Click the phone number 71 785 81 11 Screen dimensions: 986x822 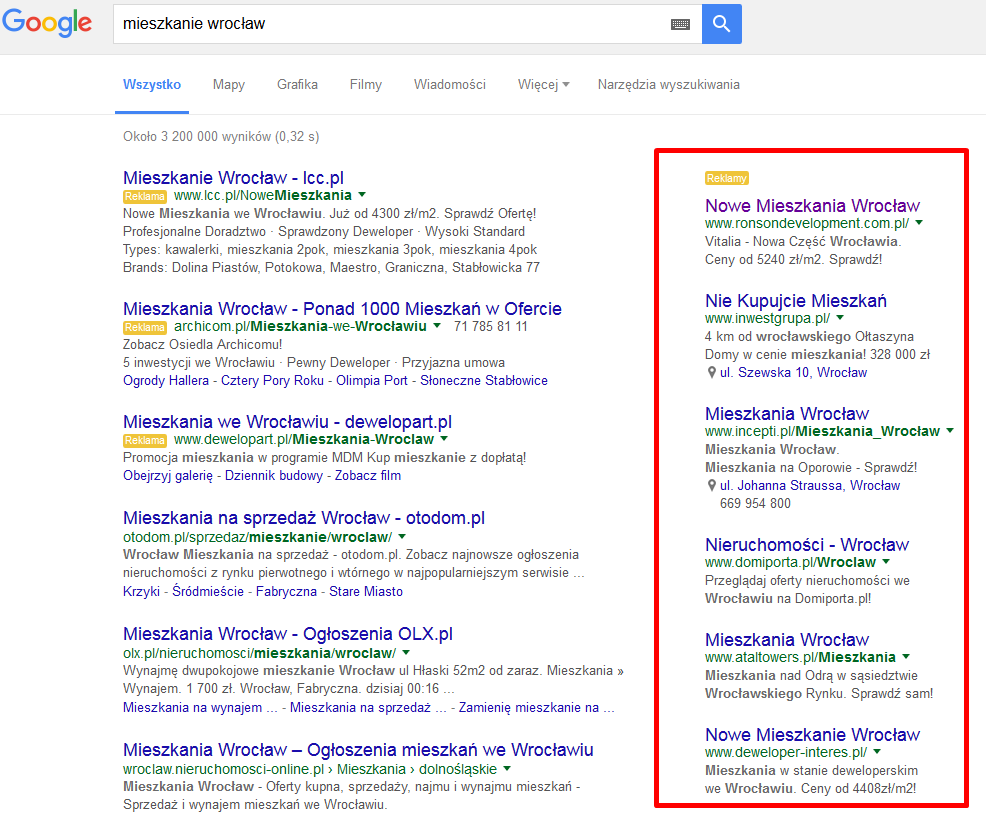pos(490,326)
